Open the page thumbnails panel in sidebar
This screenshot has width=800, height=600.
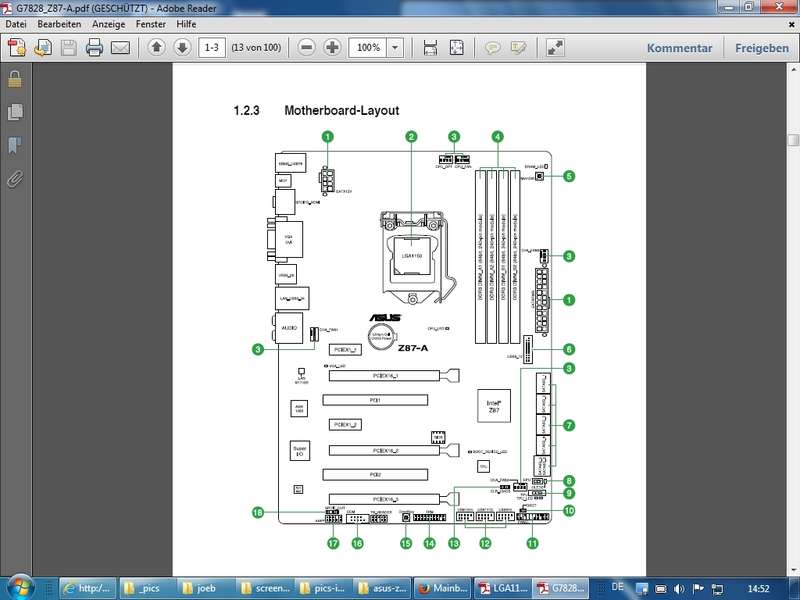point(15,112)
